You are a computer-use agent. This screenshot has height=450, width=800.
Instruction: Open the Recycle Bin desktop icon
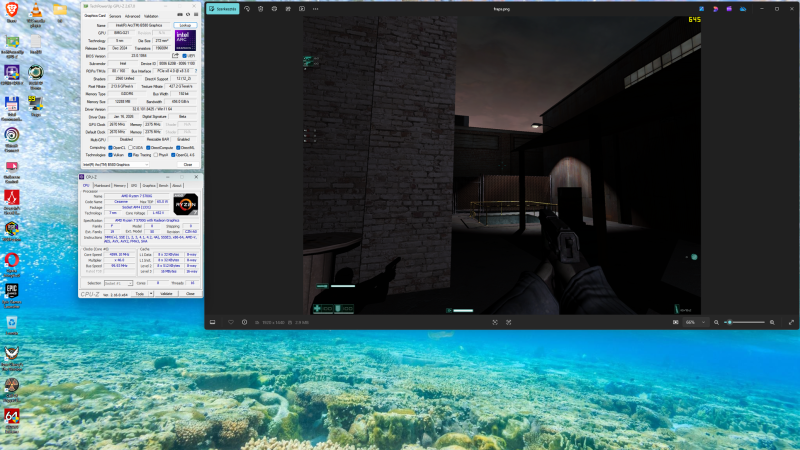tap(12, 325)
